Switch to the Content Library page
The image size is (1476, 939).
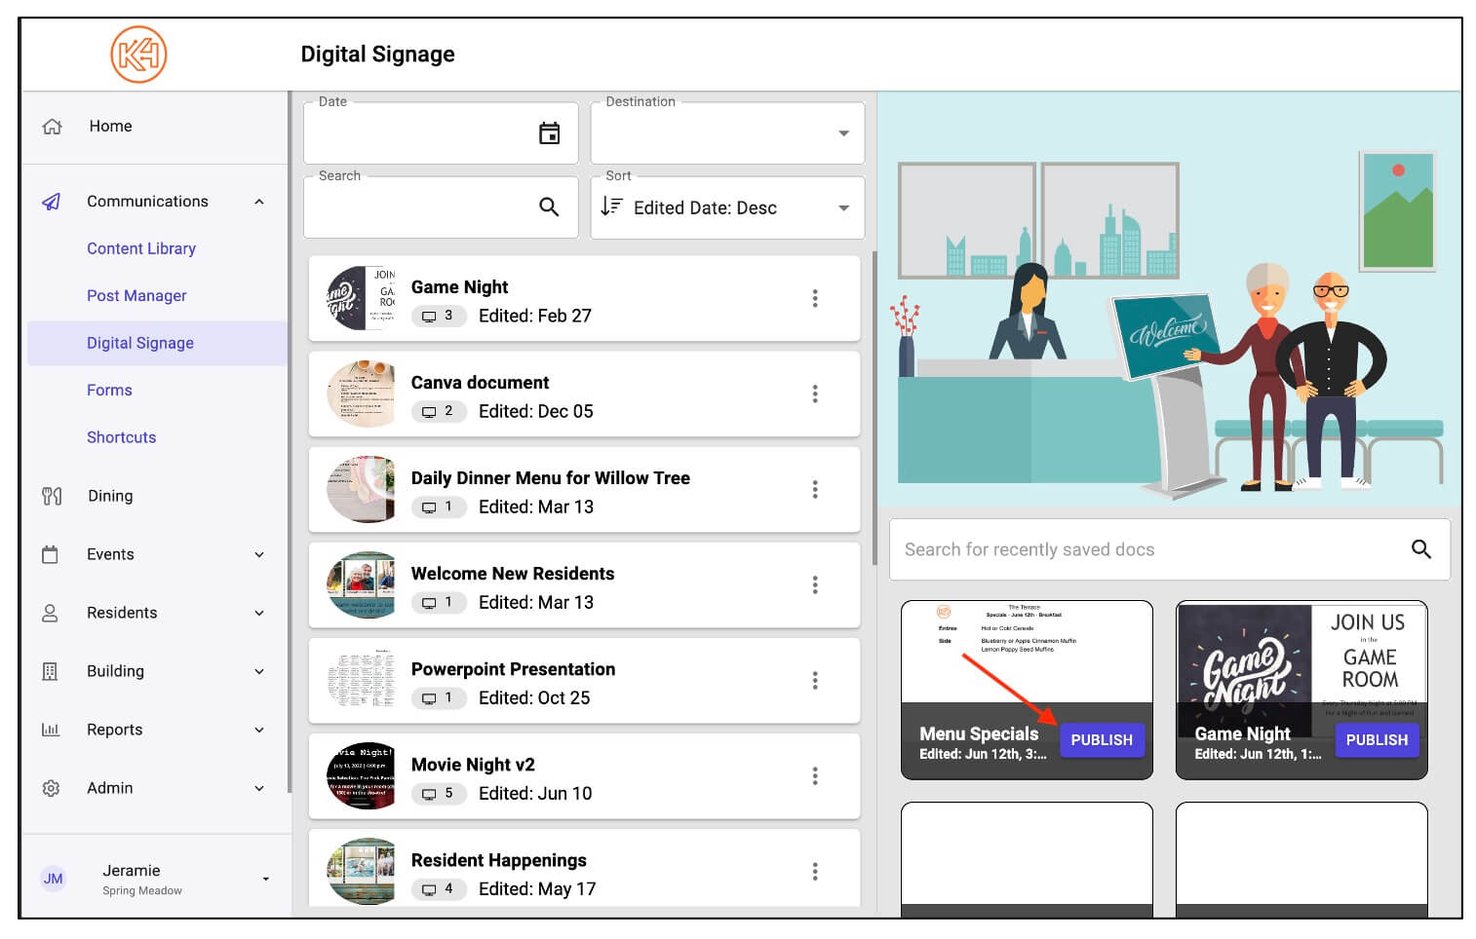click(141, 248)
